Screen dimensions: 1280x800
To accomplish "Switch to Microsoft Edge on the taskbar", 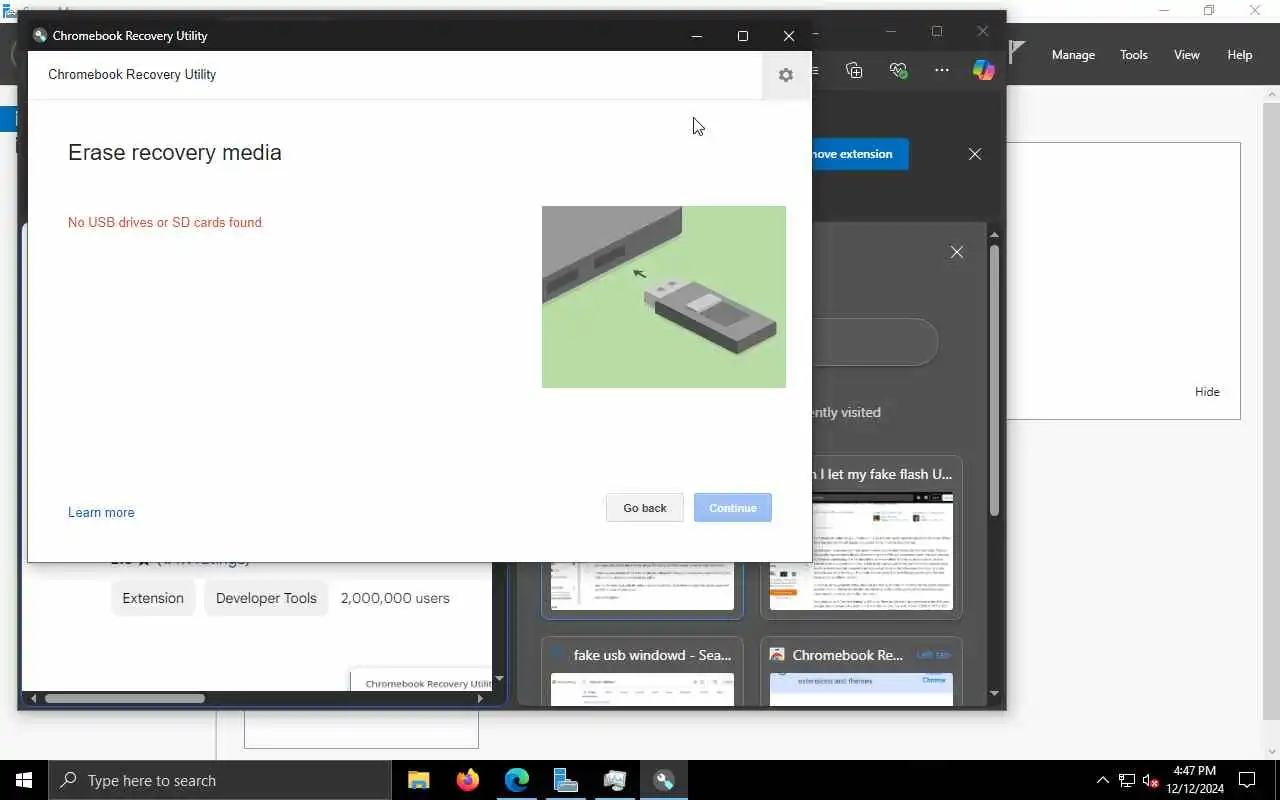I will click(517, 780).
